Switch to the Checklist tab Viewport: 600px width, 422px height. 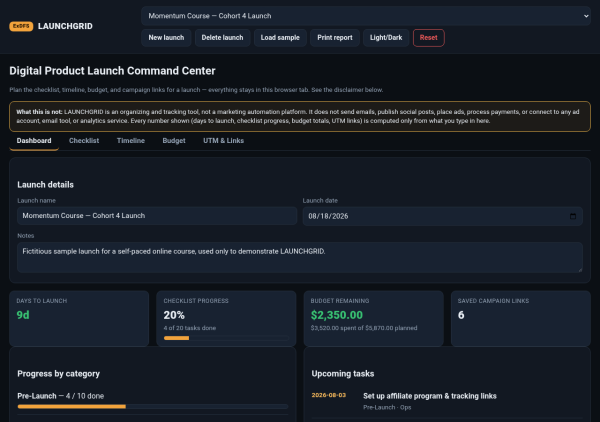[x=84, y=141]
